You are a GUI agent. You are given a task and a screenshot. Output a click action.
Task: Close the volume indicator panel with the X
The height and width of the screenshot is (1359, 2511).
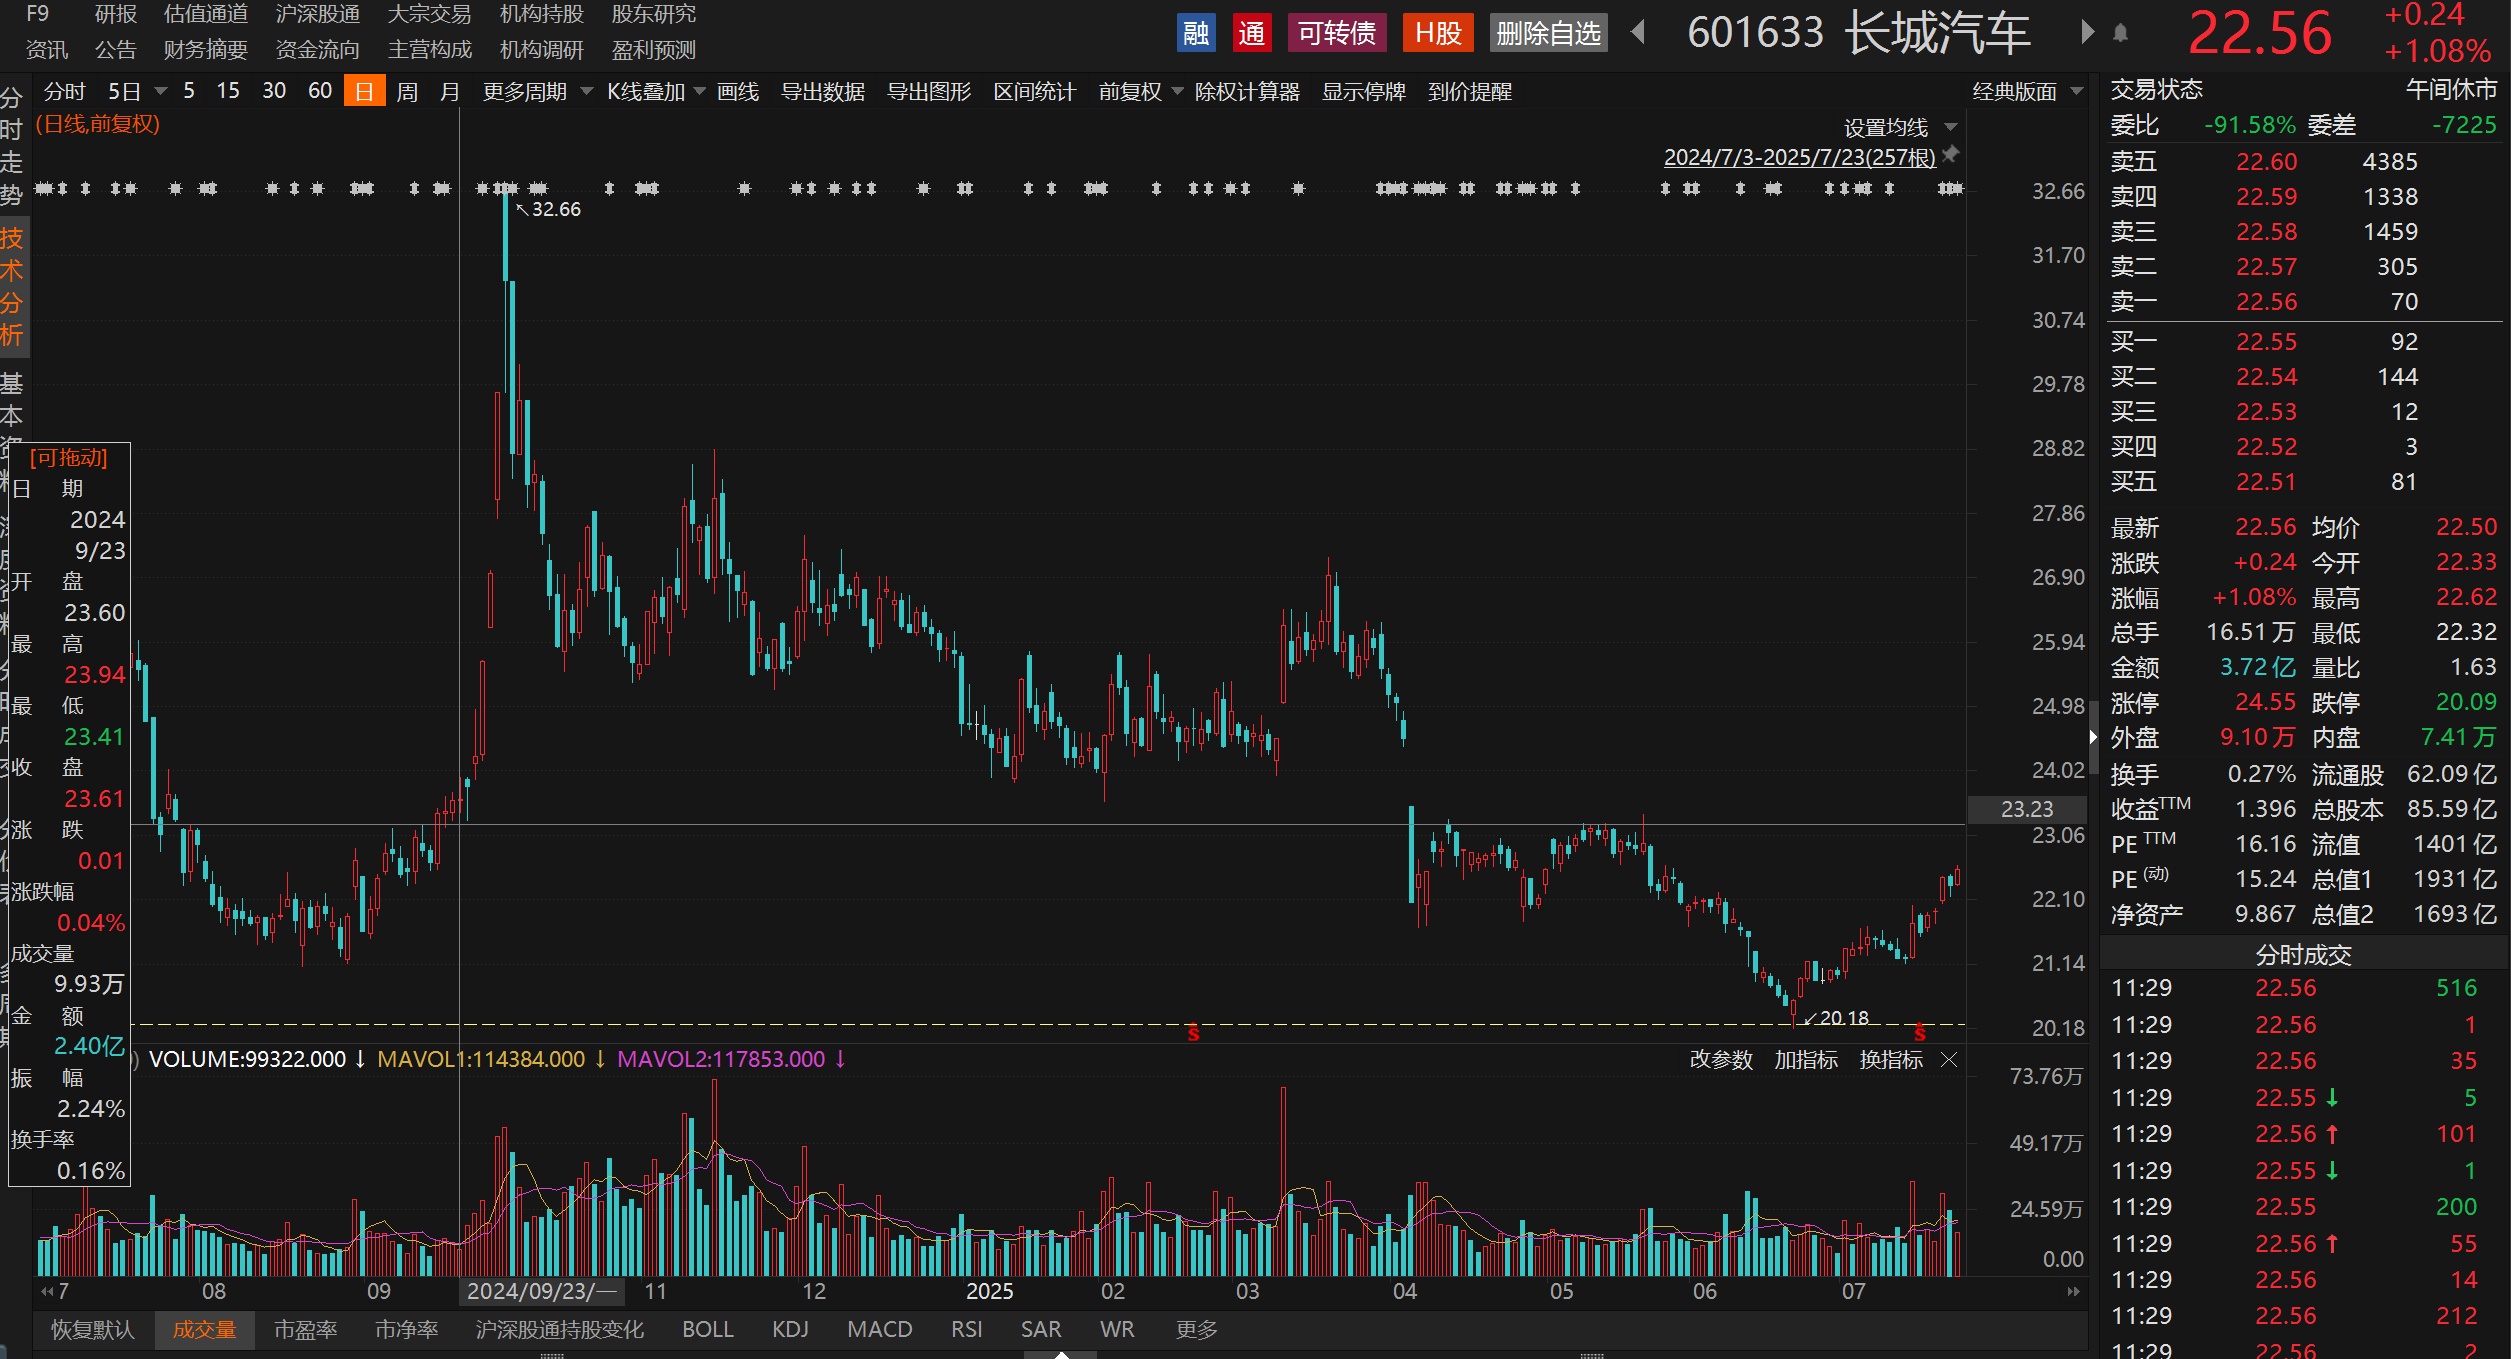click(x=1949, y=1060)
